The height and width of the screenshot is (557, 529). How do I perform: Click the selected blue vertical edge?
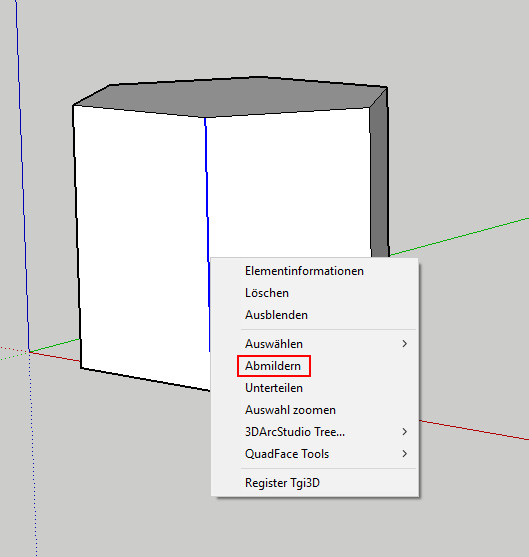[x=207, y=192]
